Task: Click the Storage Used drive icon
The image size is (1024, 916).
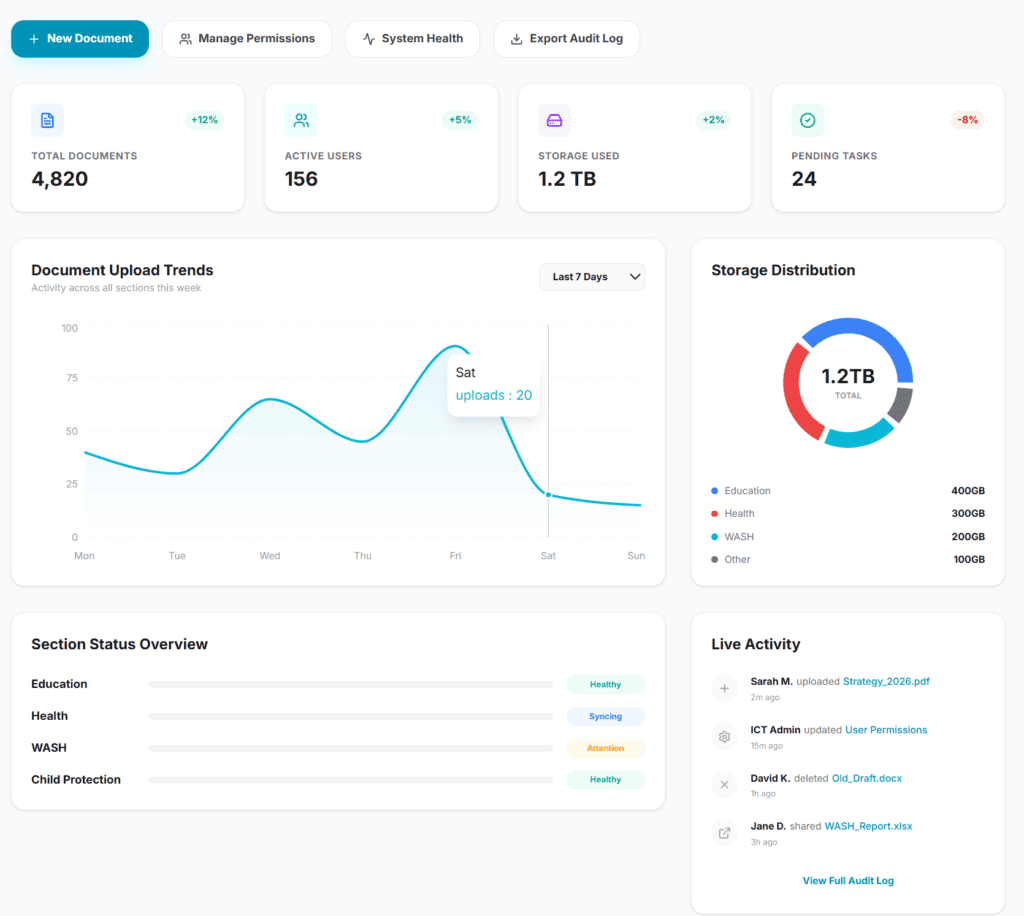Action: (554, 120)
